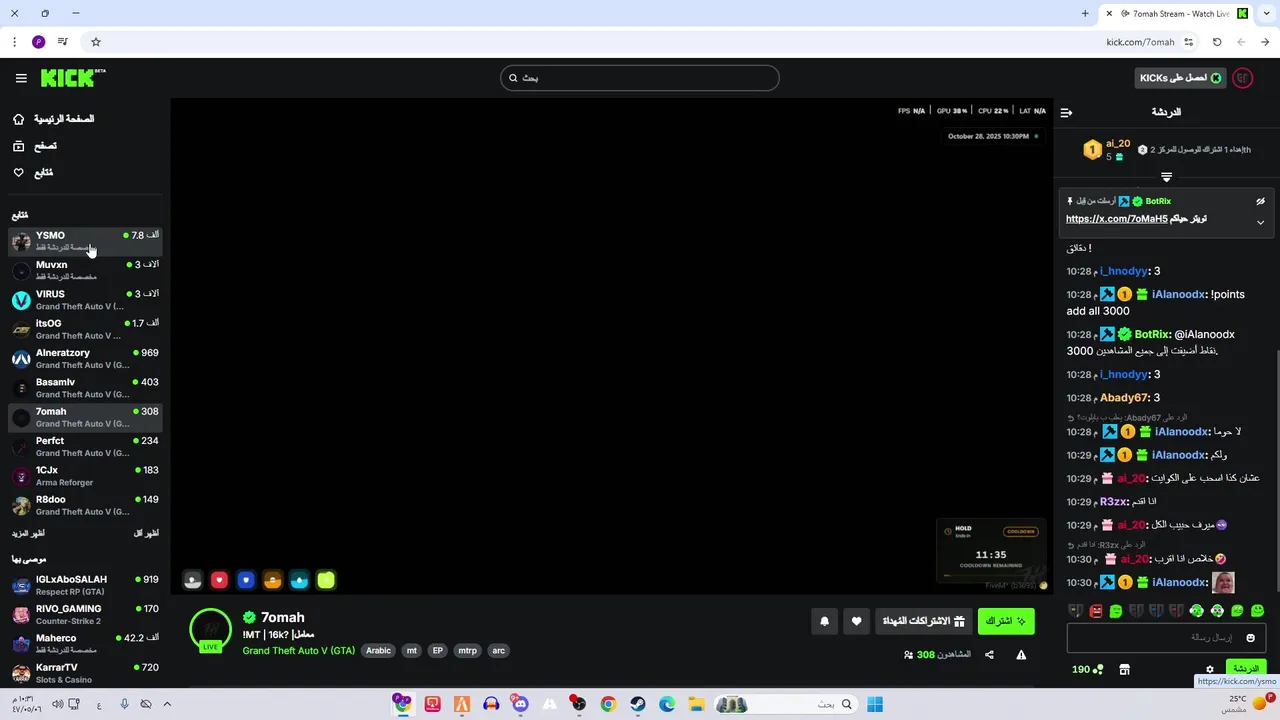This screenshot has height=720, width=1280.
Task: Click the chat message input إرسال رسالة
Action: (x=1166, y=637)
